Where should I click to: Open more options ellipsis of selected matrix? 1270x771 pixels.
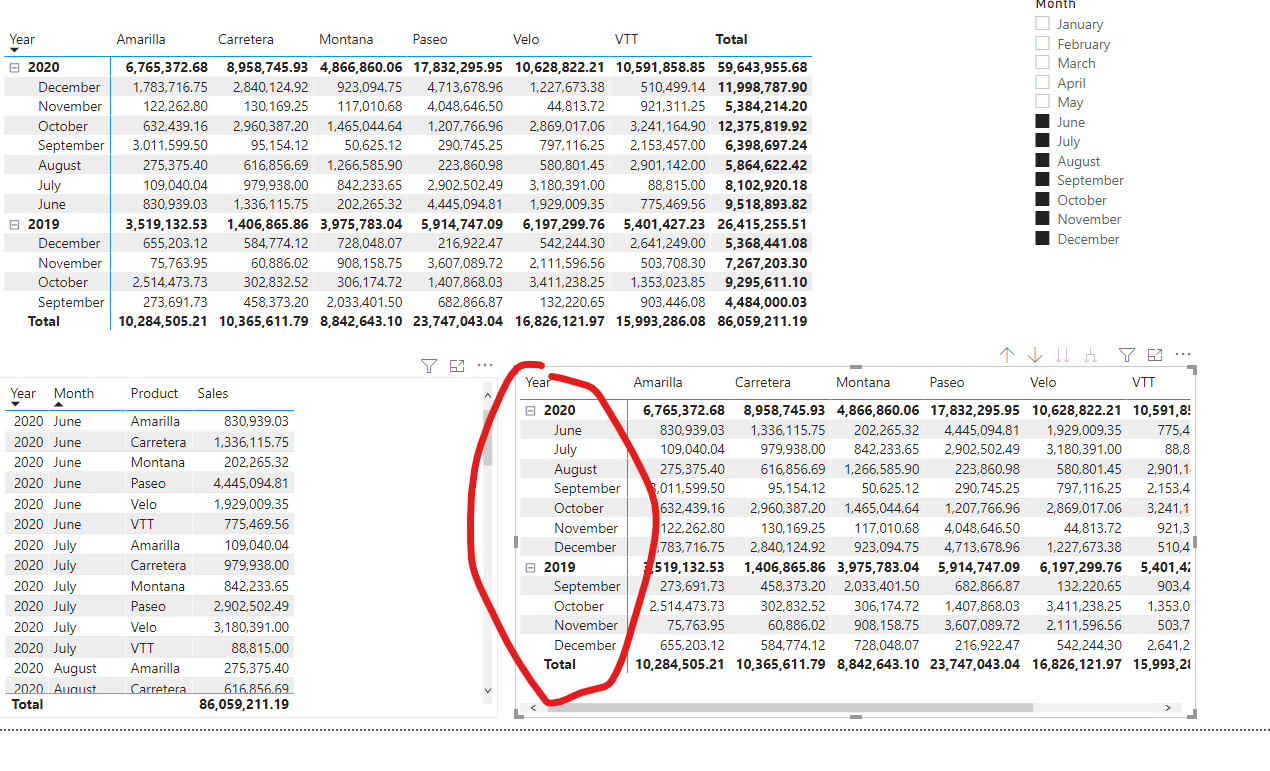pos(1183,354)
